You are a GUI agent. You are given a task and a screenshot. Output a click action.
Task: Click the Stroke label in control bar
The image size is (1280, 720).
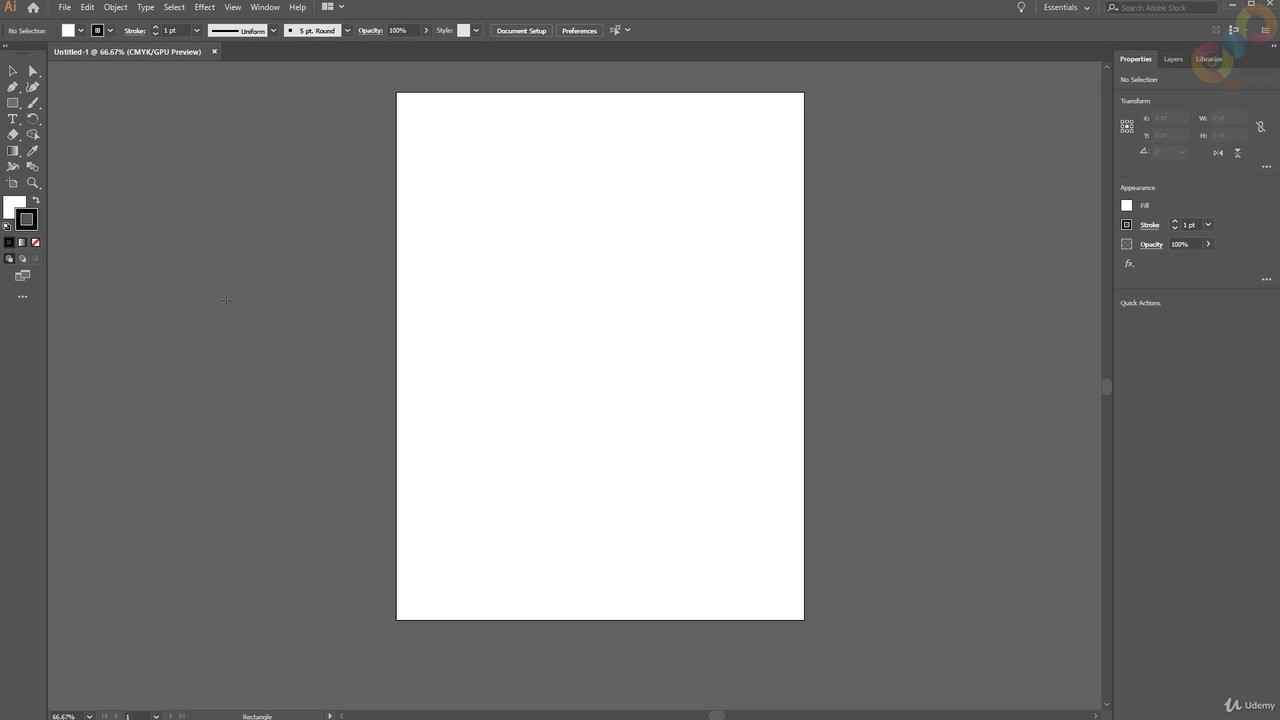(x=135, y=31)
